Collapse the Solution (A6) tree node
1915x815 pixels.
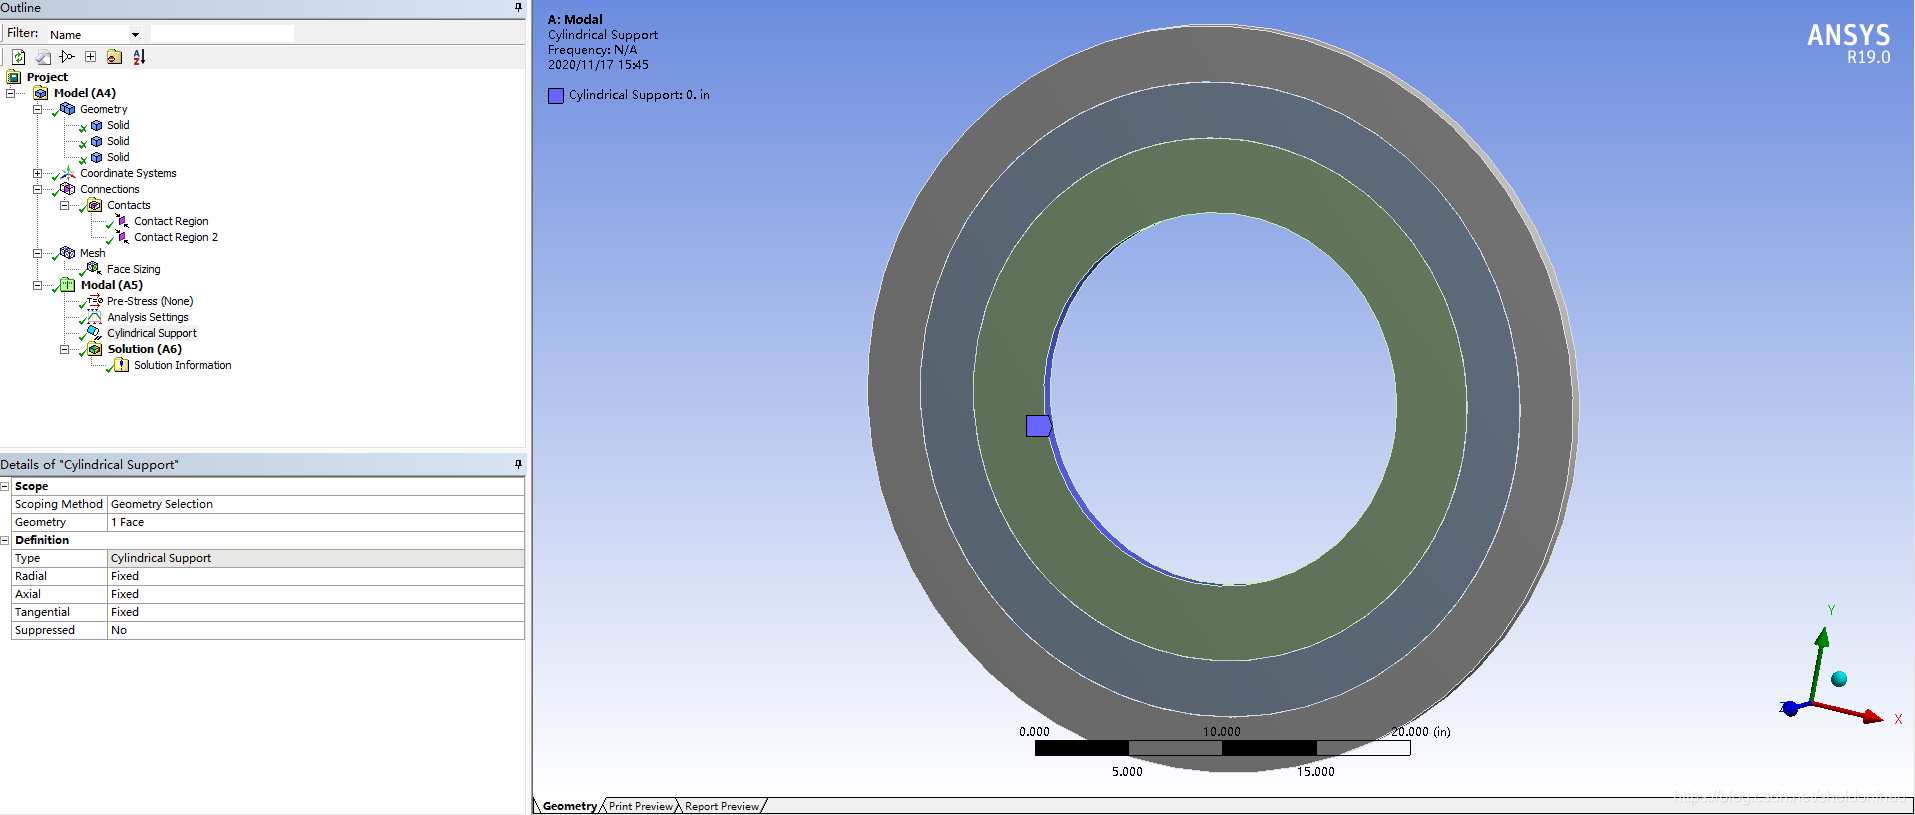[64, 349]
